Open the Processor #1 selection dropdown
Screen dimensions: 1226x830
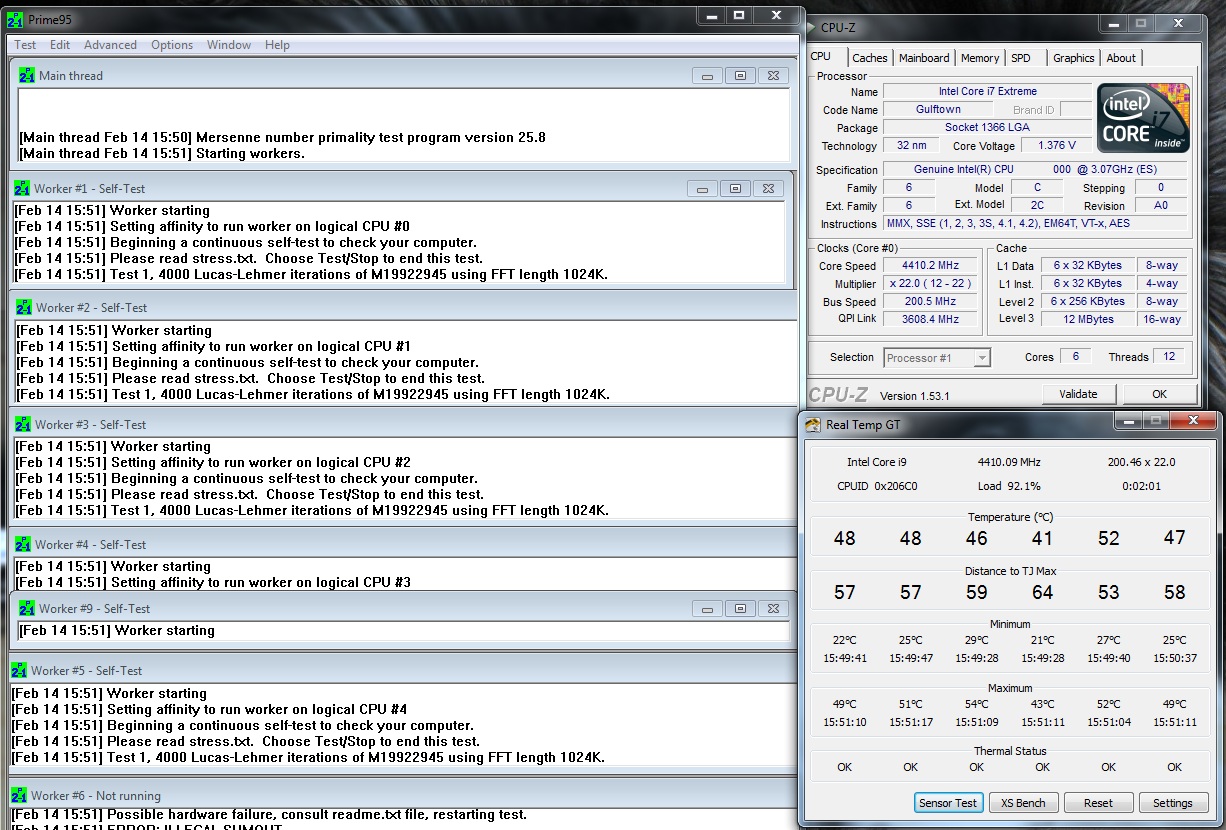(937, 358)
